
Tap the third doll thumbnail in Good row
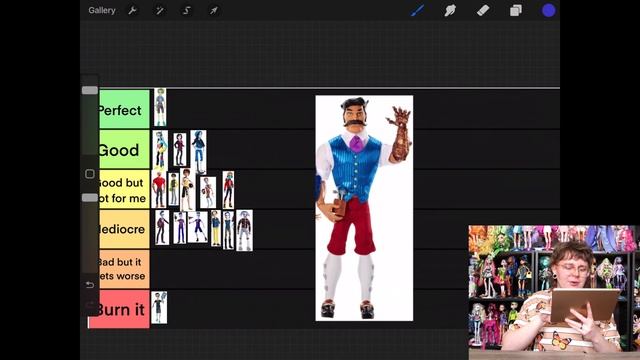[198, 151]
